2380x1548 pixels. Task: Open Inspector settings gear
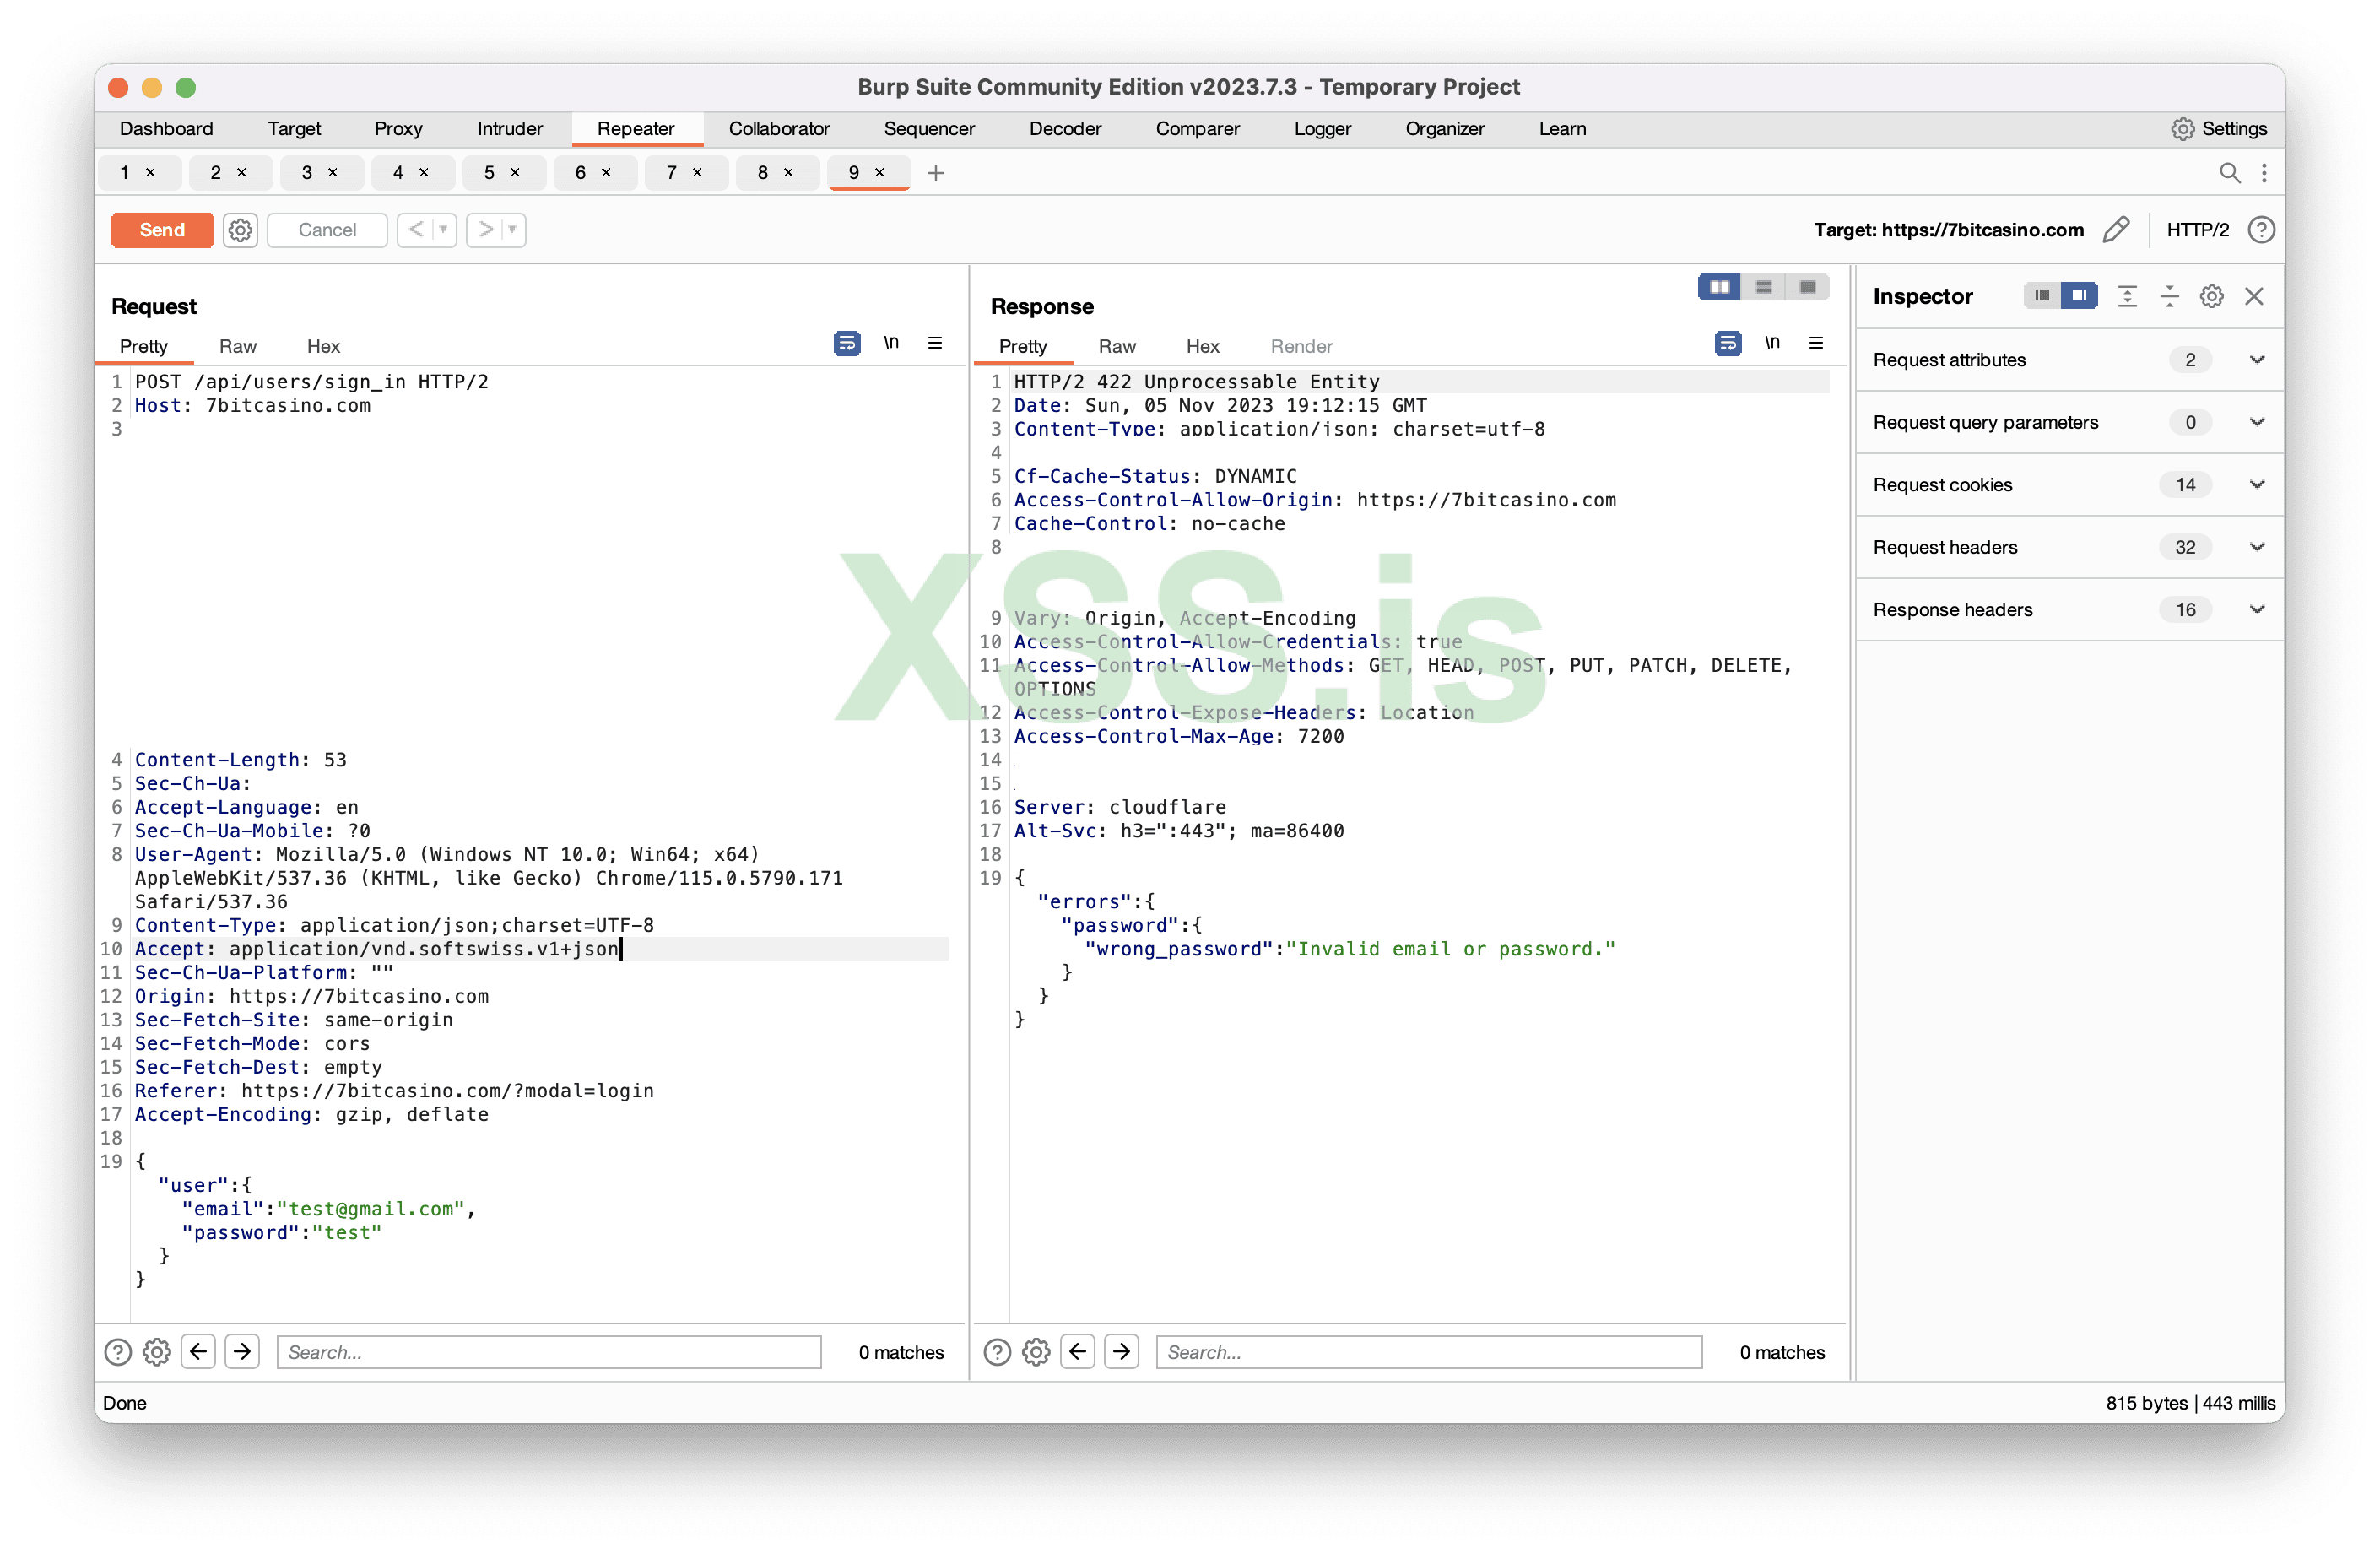(2211, 296)
